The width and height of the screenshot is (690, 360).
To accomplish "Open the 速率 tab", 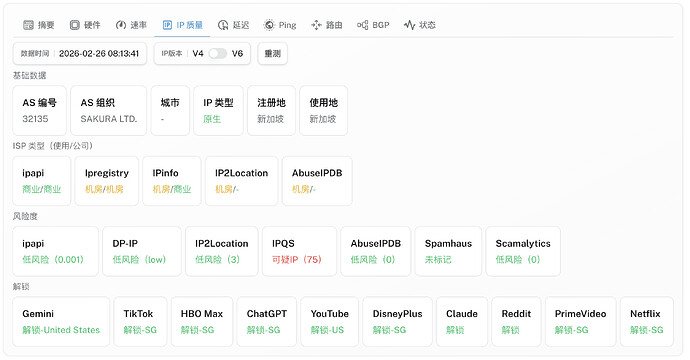I will [131, 25].
